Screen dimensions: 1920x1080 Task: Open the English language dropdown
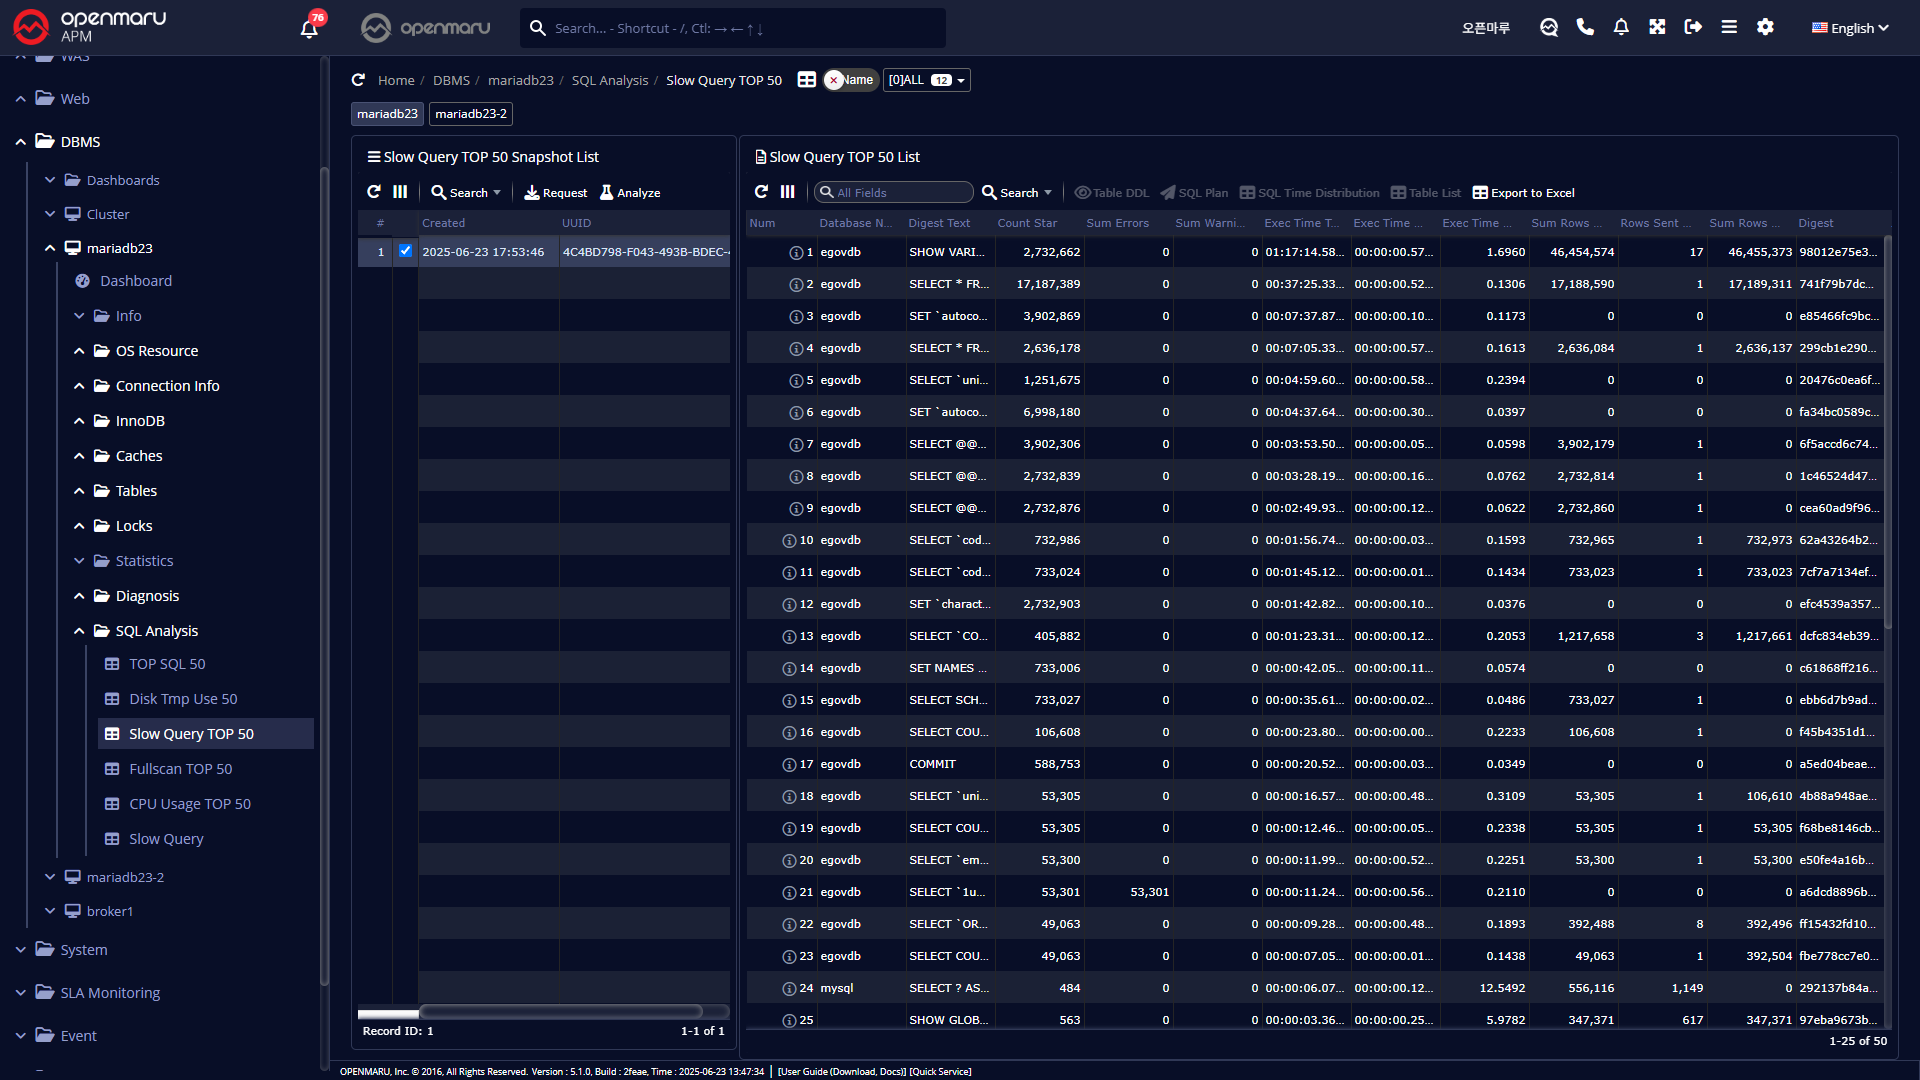pos(1850,28)
